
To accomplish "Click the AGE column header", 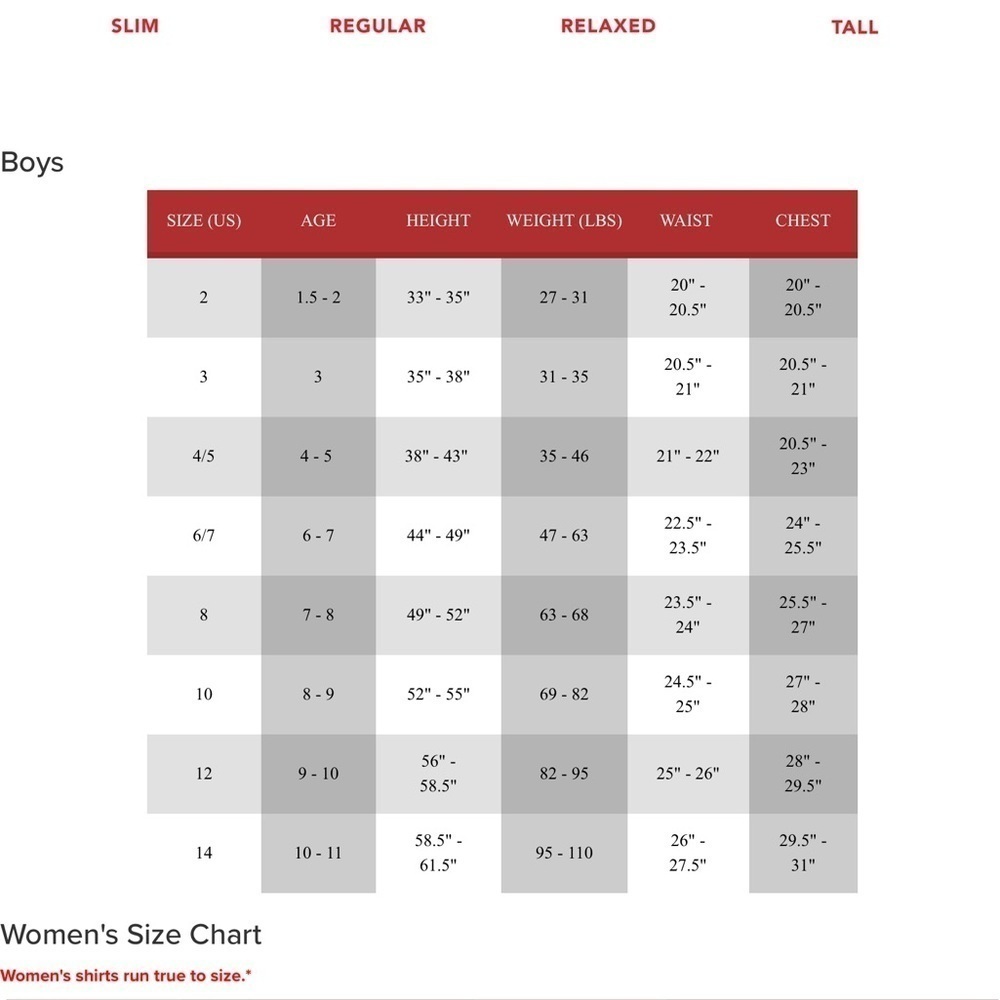I will pos(318,221).
